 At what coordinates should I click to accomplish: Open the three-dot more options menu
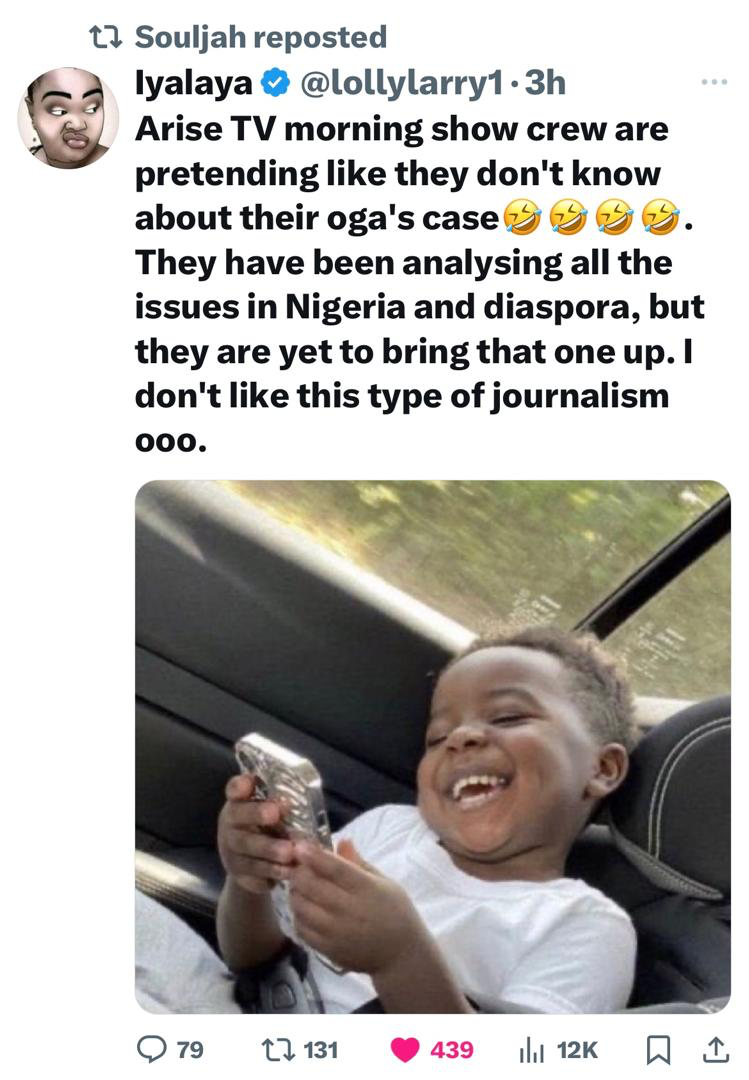[714, 83]
